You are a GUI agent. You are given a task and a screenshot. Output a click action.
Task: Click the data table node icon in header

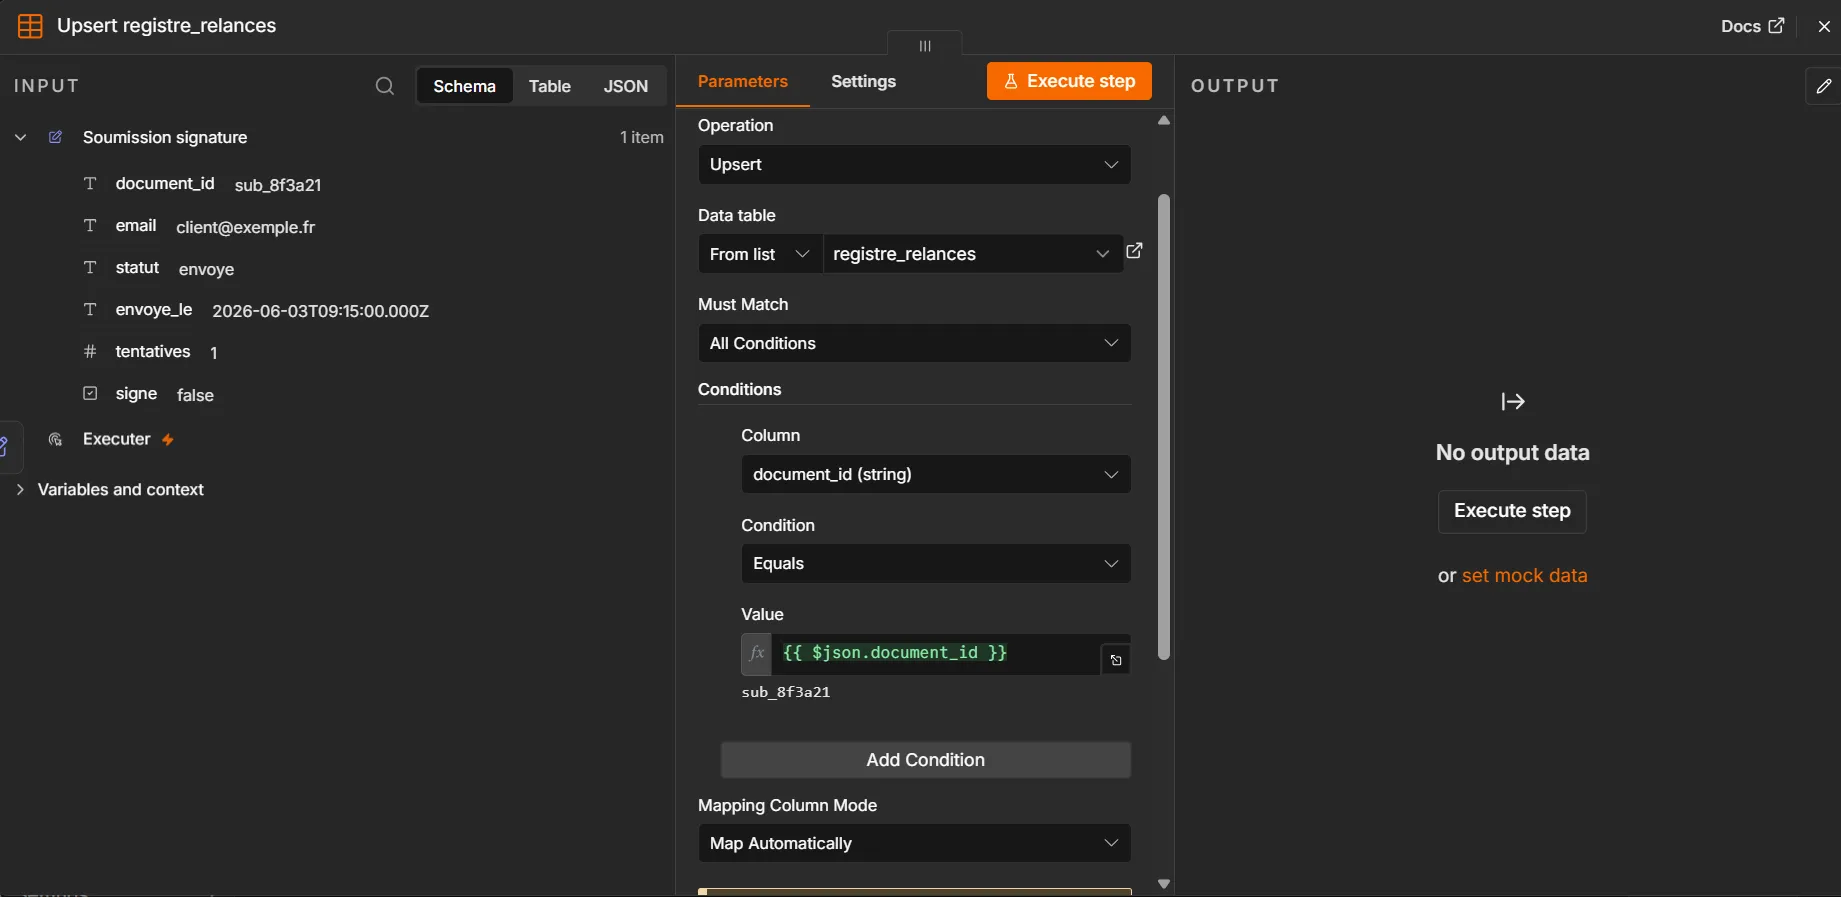[x=31, y=26]
